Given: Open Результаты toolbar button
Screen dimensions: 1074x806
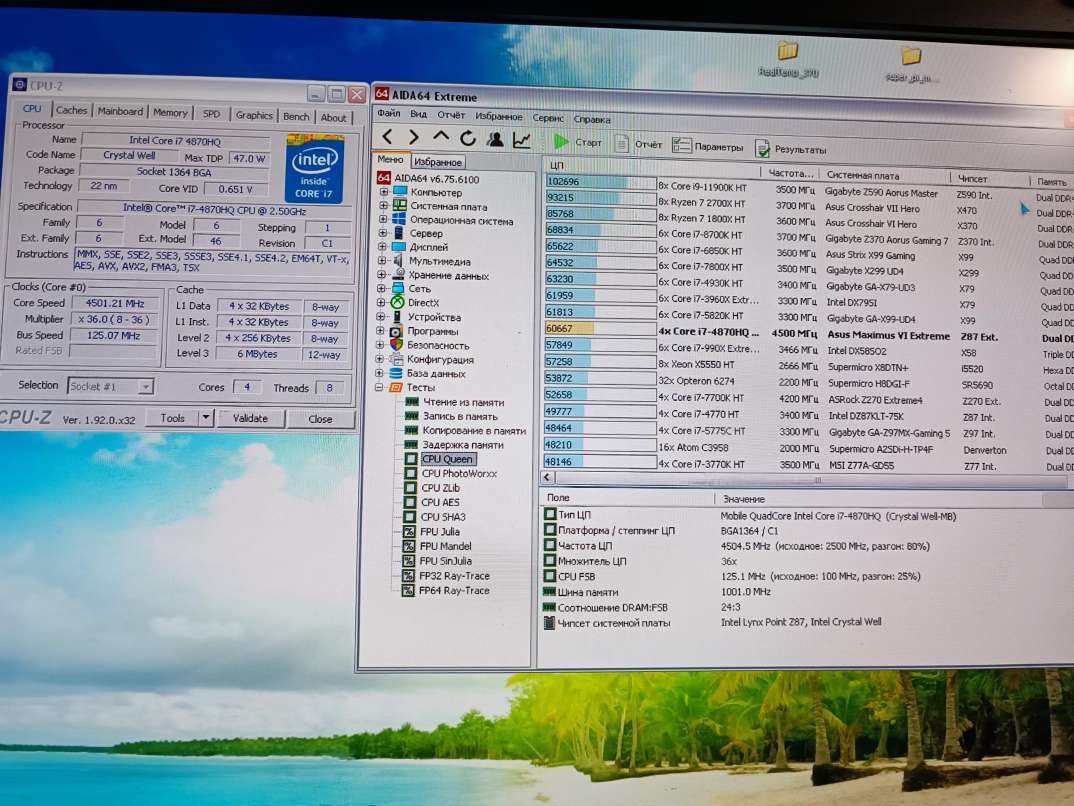Looking at the screenshot, I should coord(790,149).
